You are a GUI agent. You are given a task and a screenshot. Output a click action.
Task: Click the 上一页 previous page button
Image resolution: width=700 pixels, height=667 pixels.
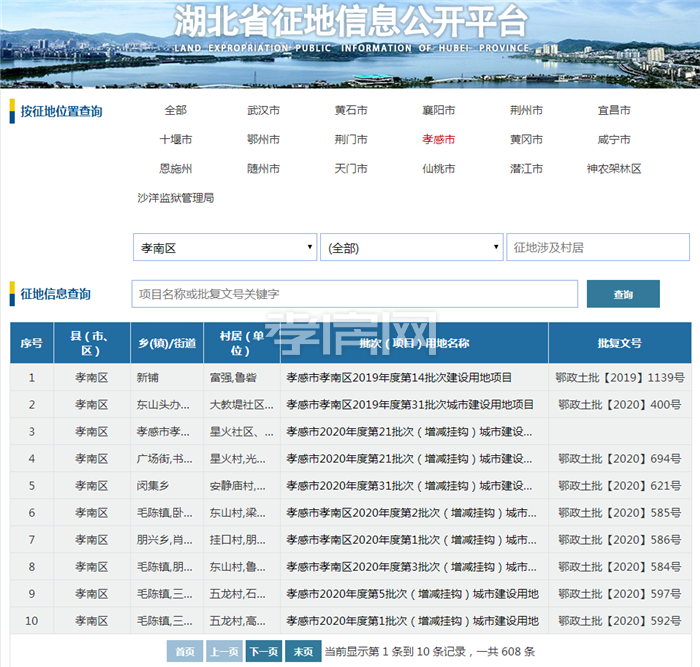coord(224,651)
